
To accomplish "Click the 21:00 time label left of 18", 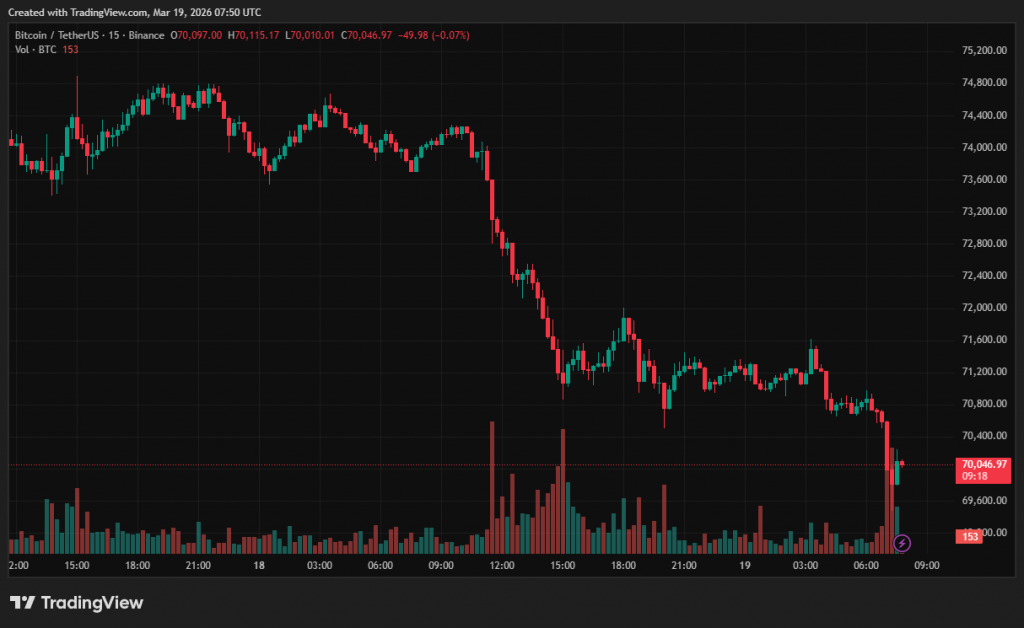I will (x=198, y=565).
